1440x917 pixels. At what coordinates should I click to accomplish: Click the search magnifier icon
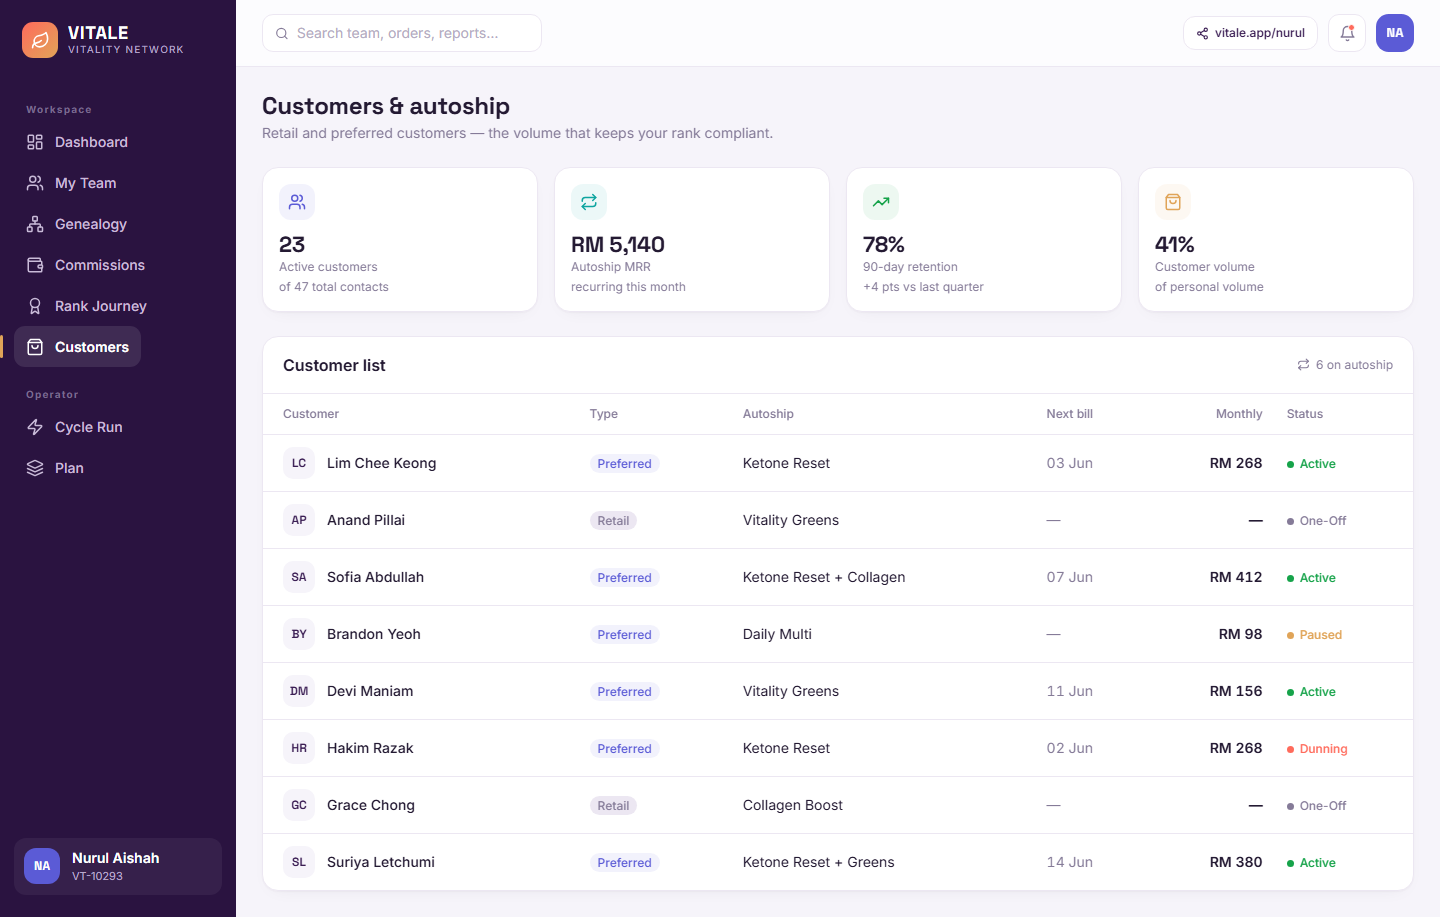click(282, 33)
